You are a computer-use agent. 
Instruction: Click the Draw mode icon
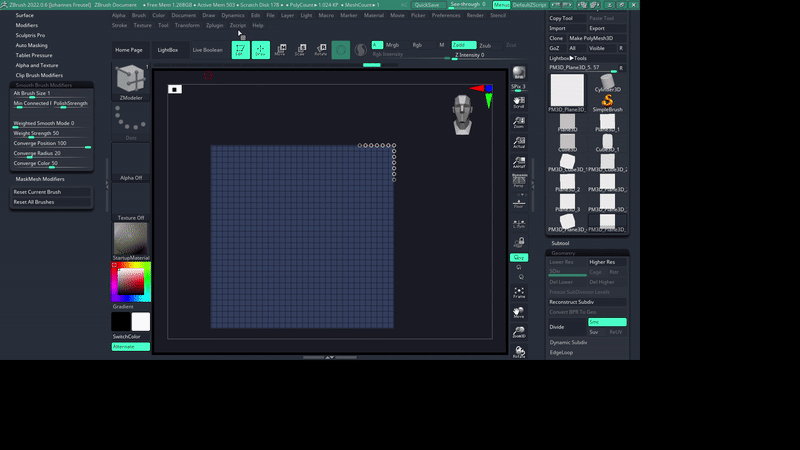260,50
